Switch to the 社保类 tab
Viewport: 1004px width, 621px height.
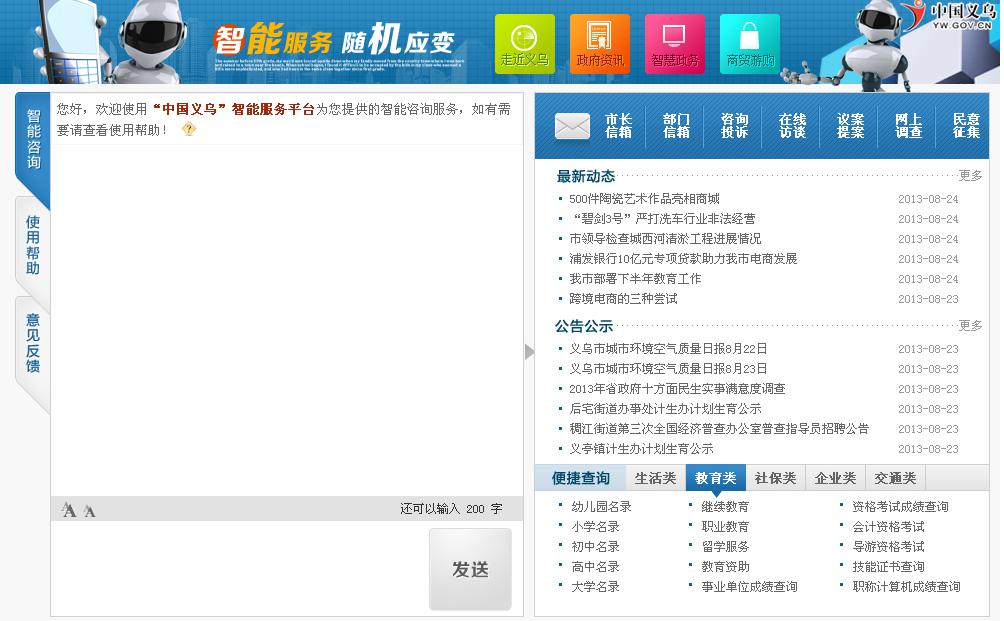(775, 478)
